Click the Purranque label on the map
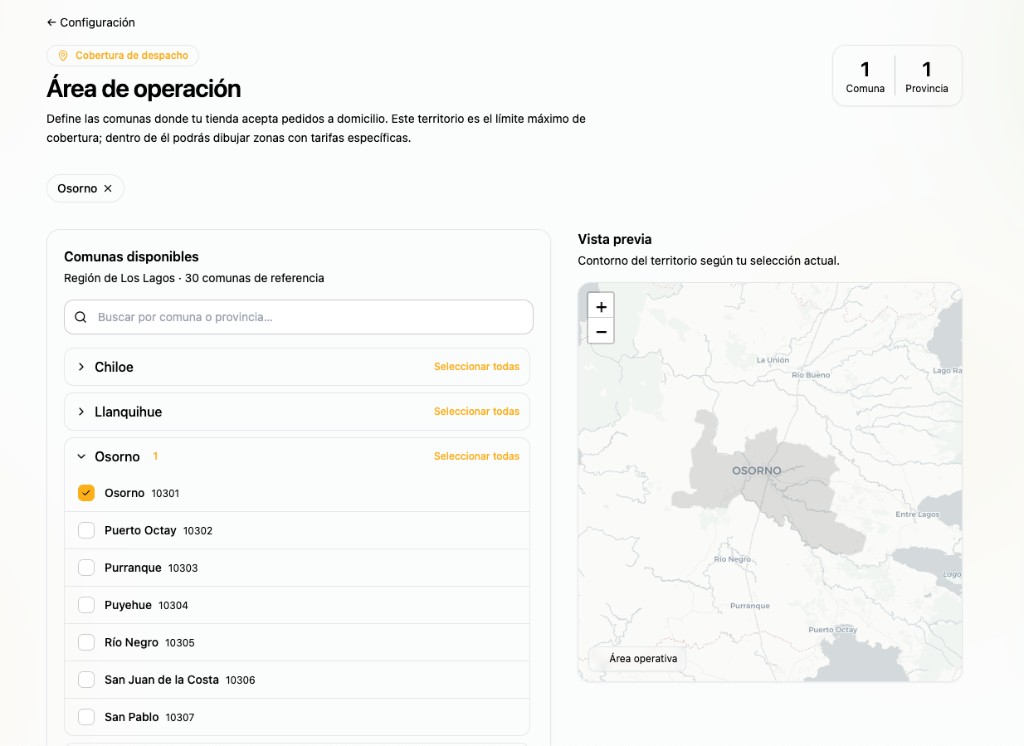 coord(750,606)
